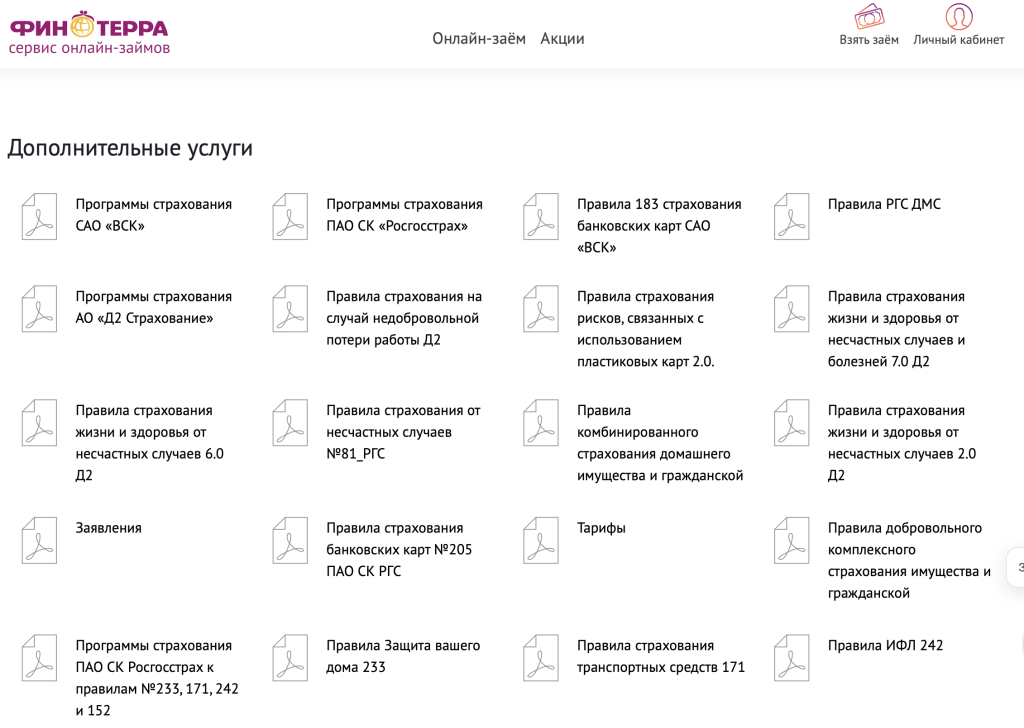The image size is (1024, 728).
Task: Click the partially hidden side widget at right edge
Action: coord(1015,567)
